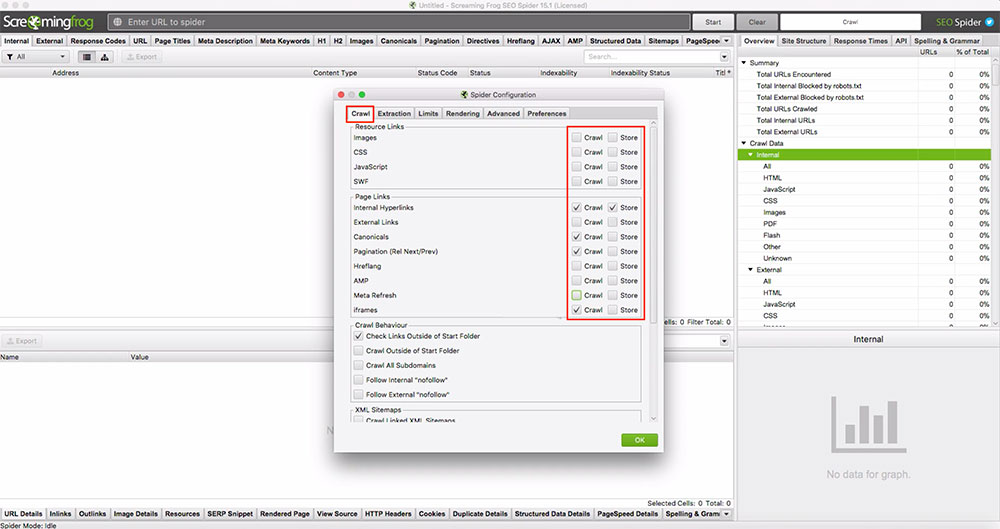Screen dimensions: 1000x529
Task: Open the All filter dropdown
Action: 36,57
